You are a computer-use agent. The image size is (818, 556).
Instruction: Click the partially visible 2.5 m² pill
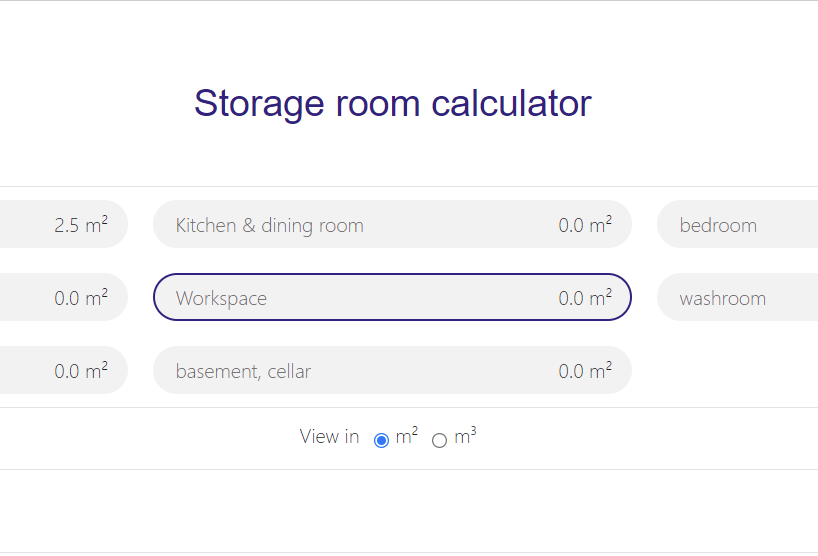click(x=64, y=224)
